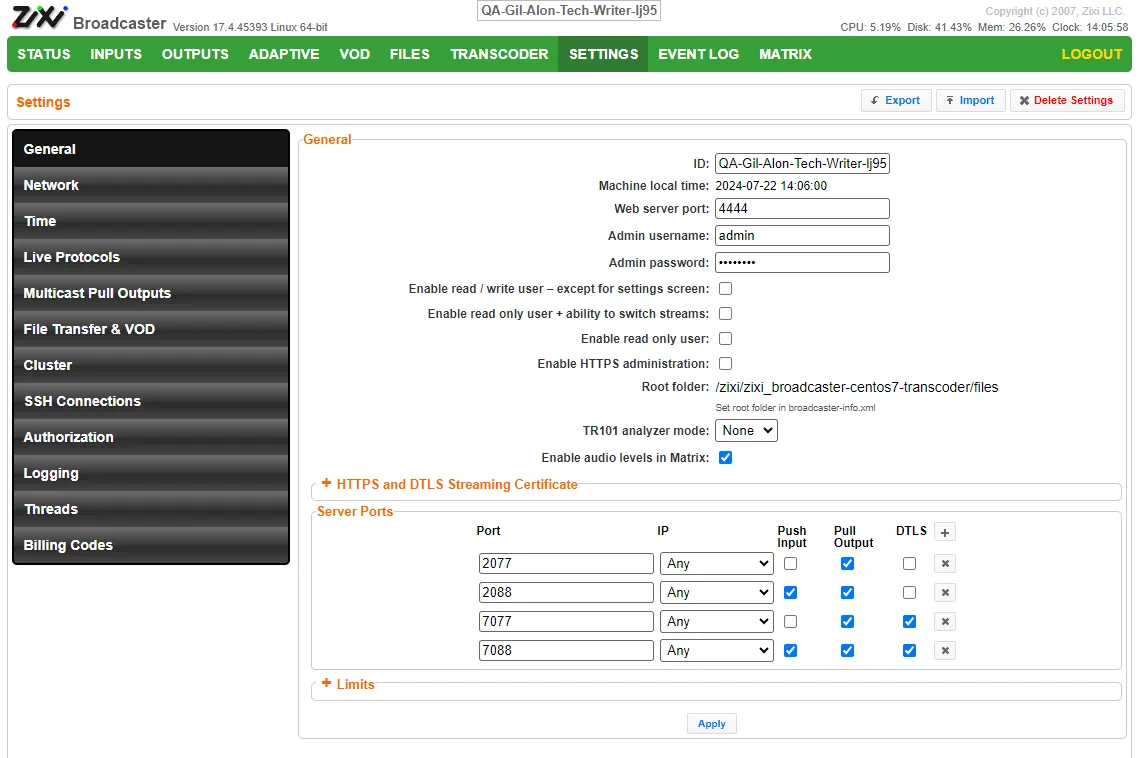Viewport: 1143px width, 758px height.
Task: Focus the Admin username field
Action: tap(802, 235)
